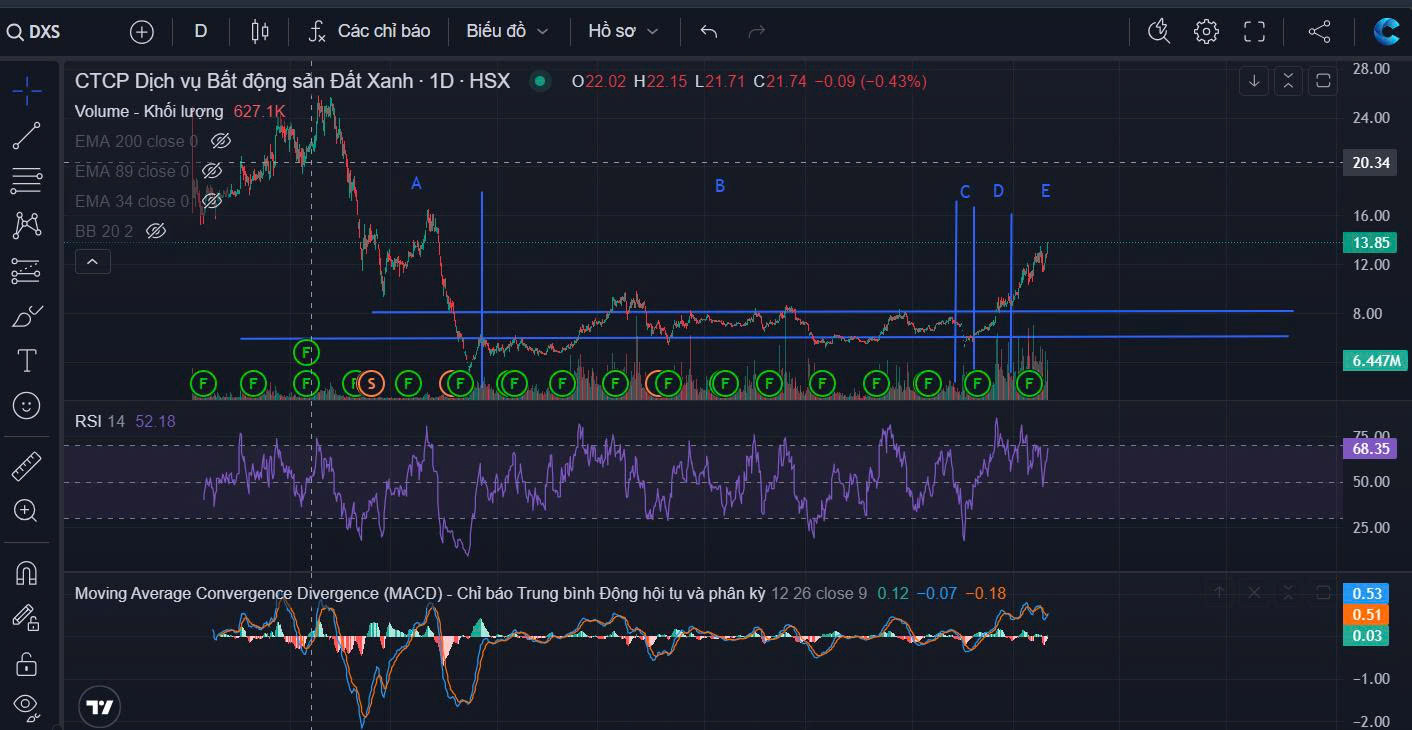Viewport: 1412px width, 730px height.
Task: Undo the last chart action
Action: tap(709, 31)
